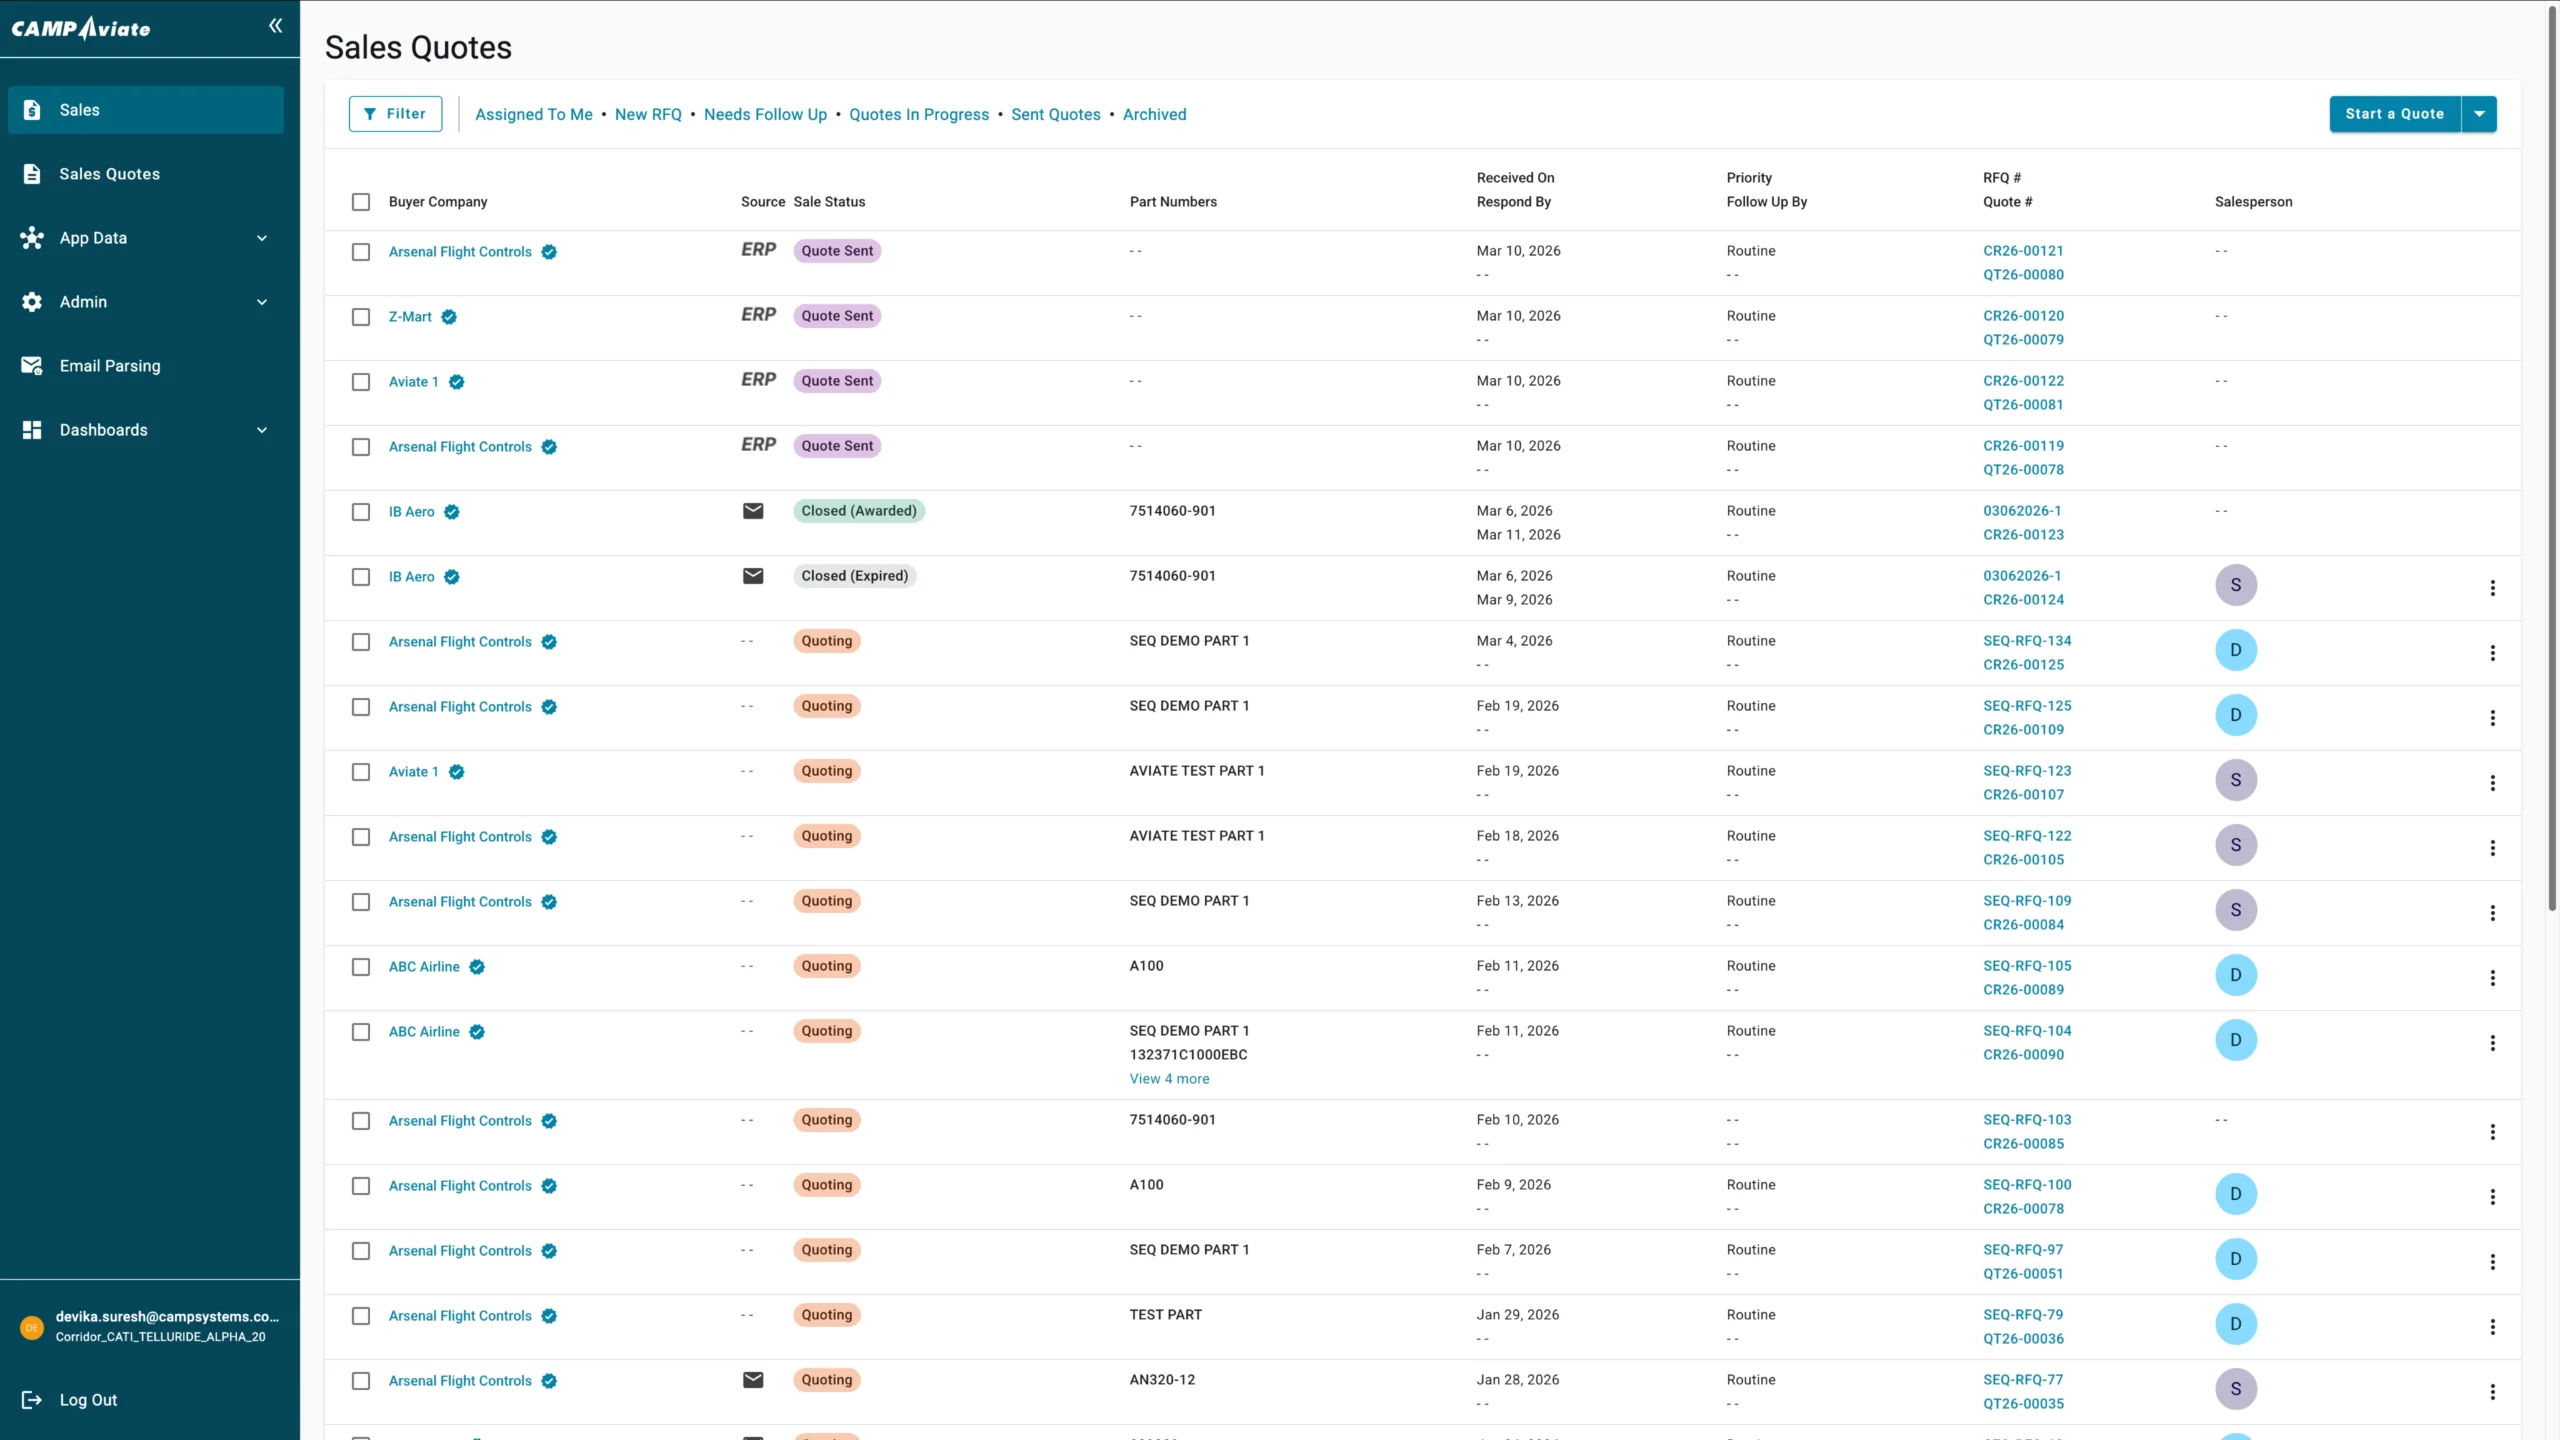Switch to Sent Quotes view
This screenshot has height=1440, width=2560.
tap(1055, 115)
